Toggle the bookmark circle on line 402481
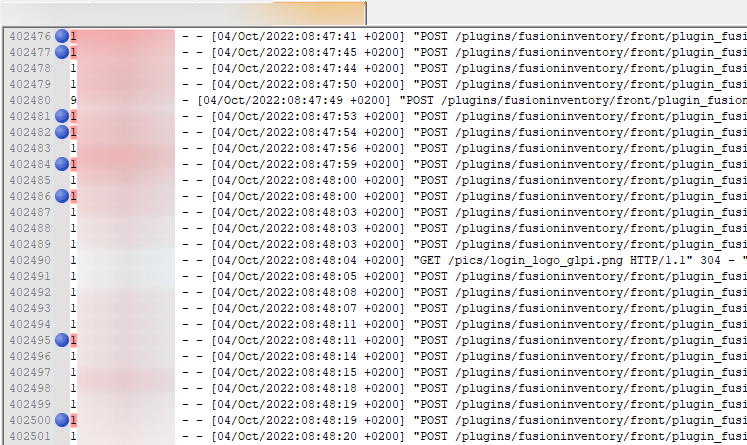Image resolution: width=747 pixels, height=445 pixels. click(62, 116)
